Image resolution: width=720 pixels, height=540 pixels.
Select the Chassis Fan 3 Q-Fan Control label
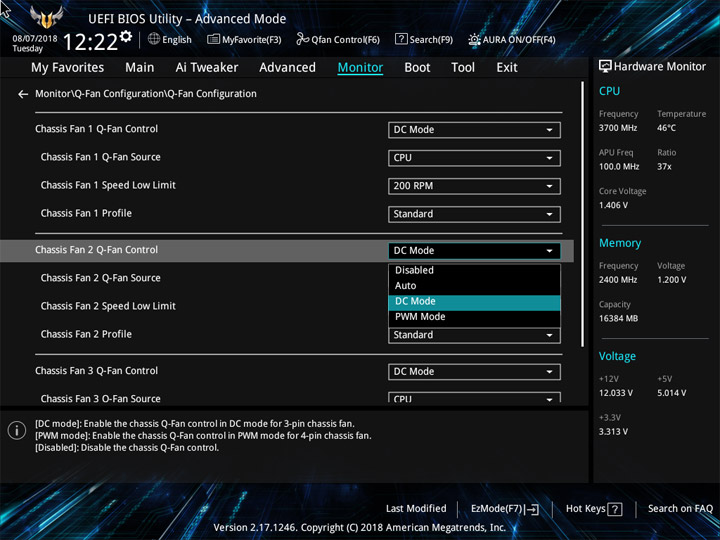[96, 371]
